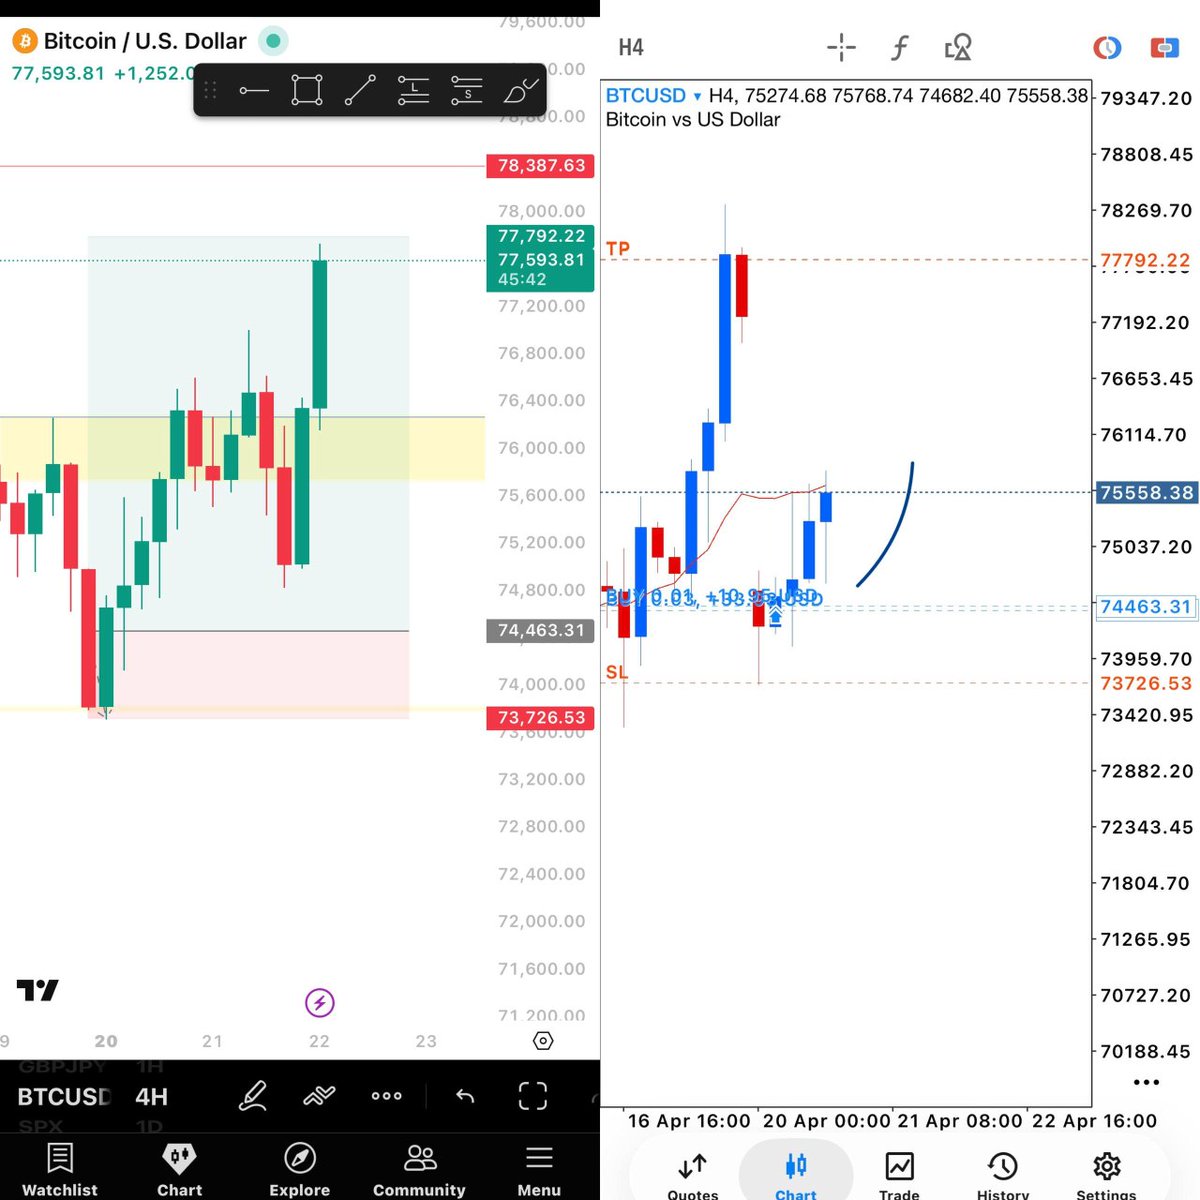Open the TradingView Menu tab
This screenshot has height=1200, width=1200.
click(539, 1170)
